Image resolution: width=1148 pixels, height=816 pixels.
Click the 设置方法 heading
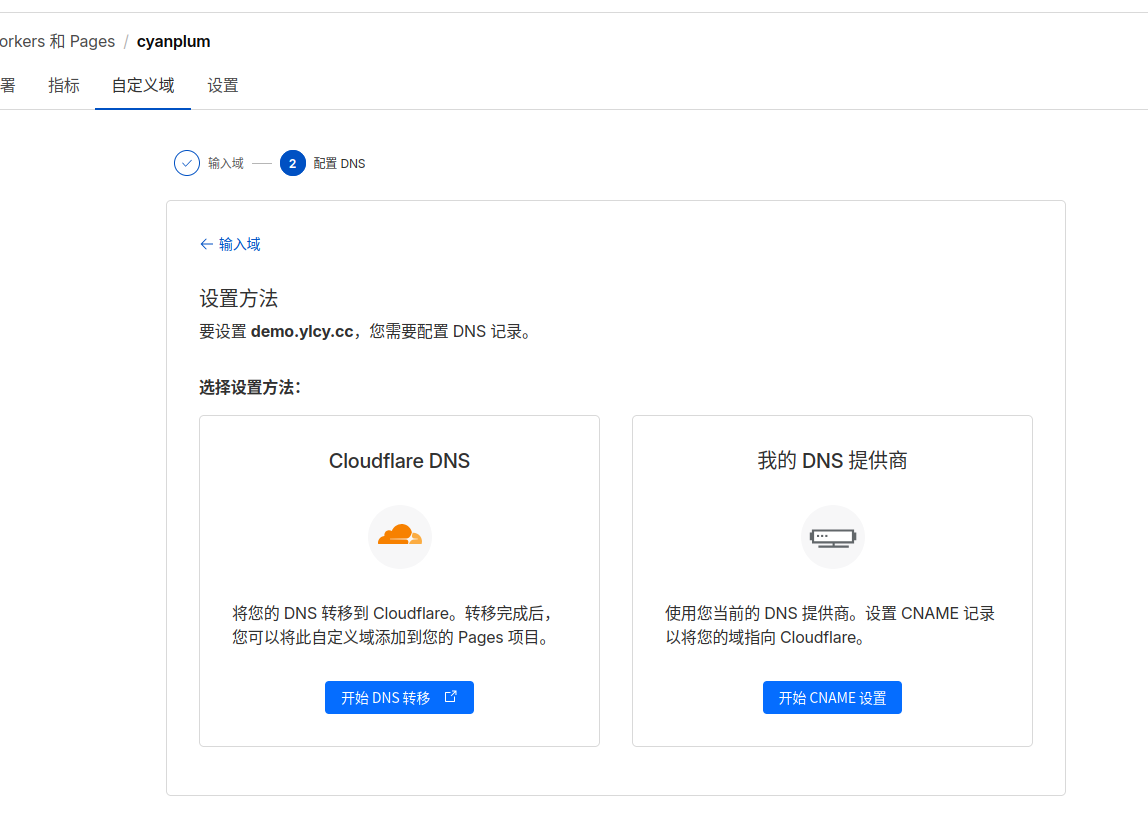click(239, 299)
